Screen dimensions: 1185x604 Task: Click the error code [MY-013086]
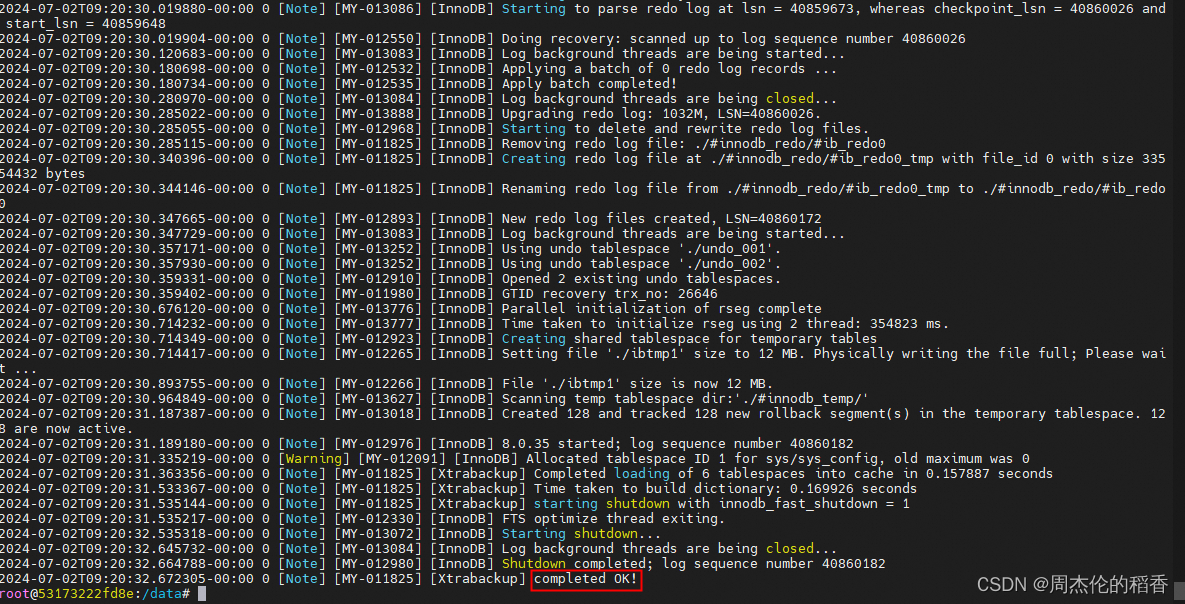[x=379, y=9]
